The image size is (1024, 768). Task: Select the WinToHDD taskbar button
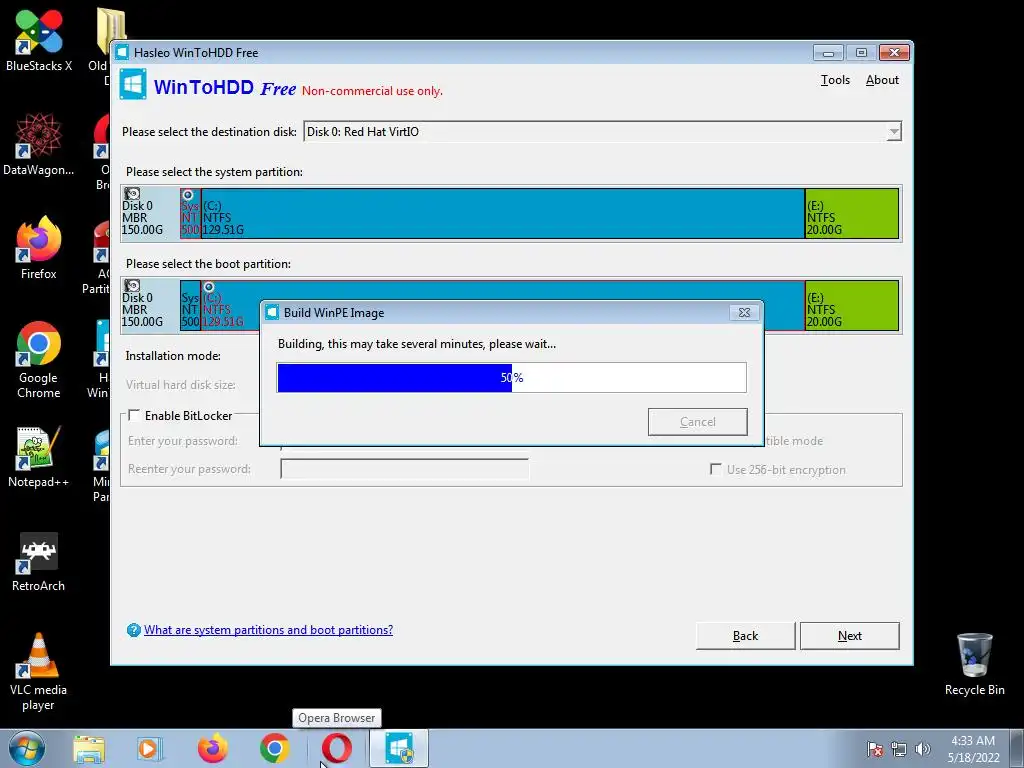click(x=399, y=748)
